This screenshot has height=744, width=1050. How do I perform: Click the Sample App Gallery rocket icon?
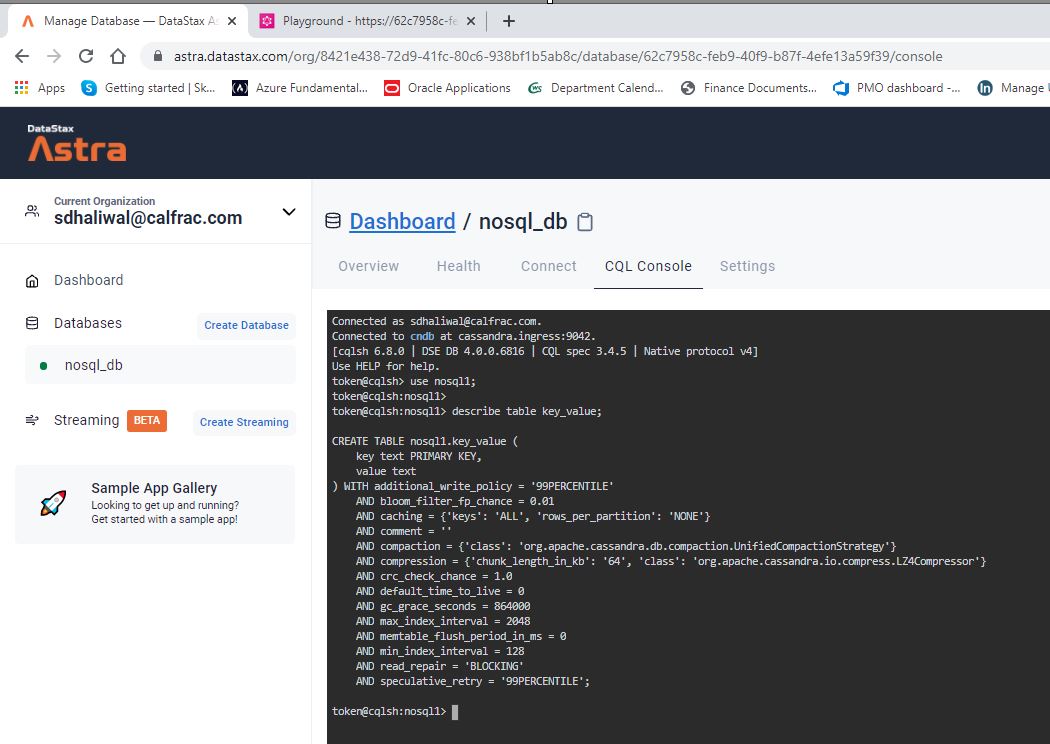[x=53, y=504]
